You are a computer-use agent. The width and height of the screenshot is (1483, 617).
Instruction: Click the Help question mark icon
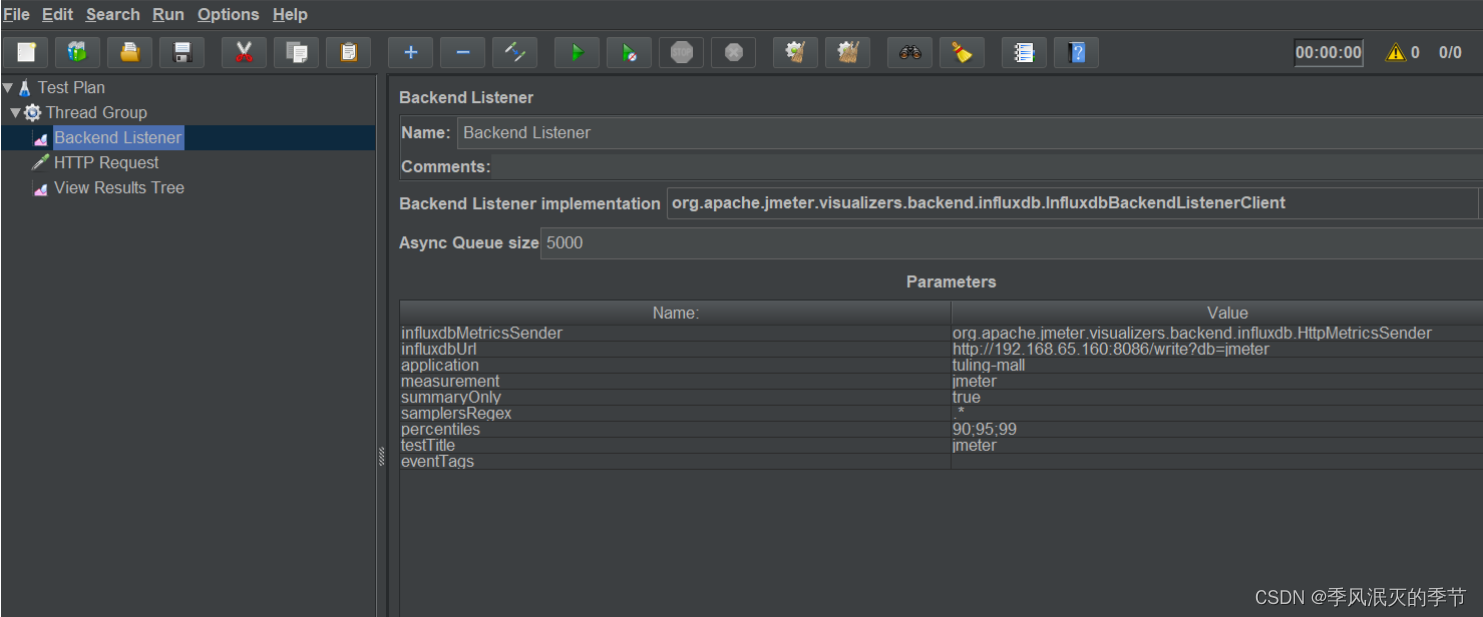1076,52
